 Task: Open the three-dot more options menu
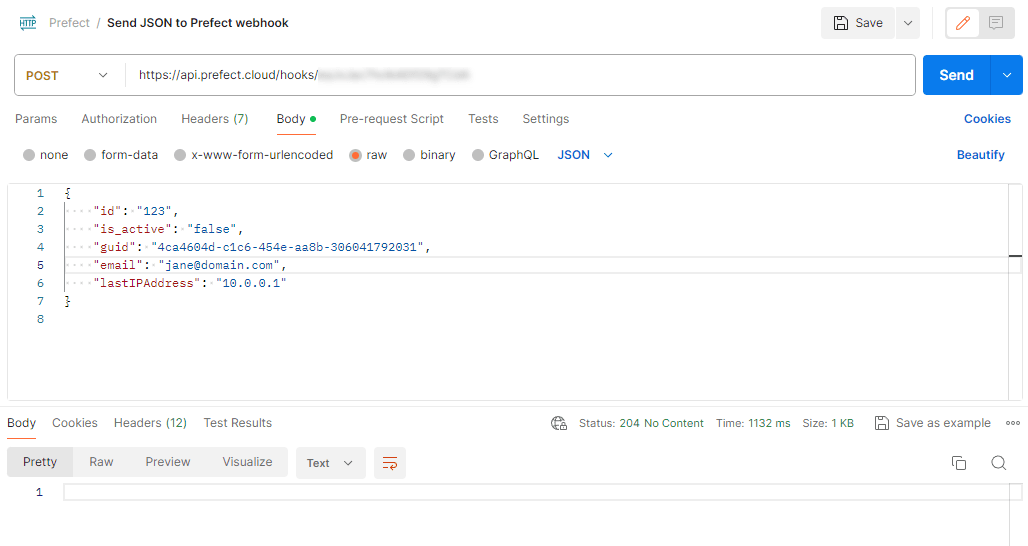point(1012,423)
